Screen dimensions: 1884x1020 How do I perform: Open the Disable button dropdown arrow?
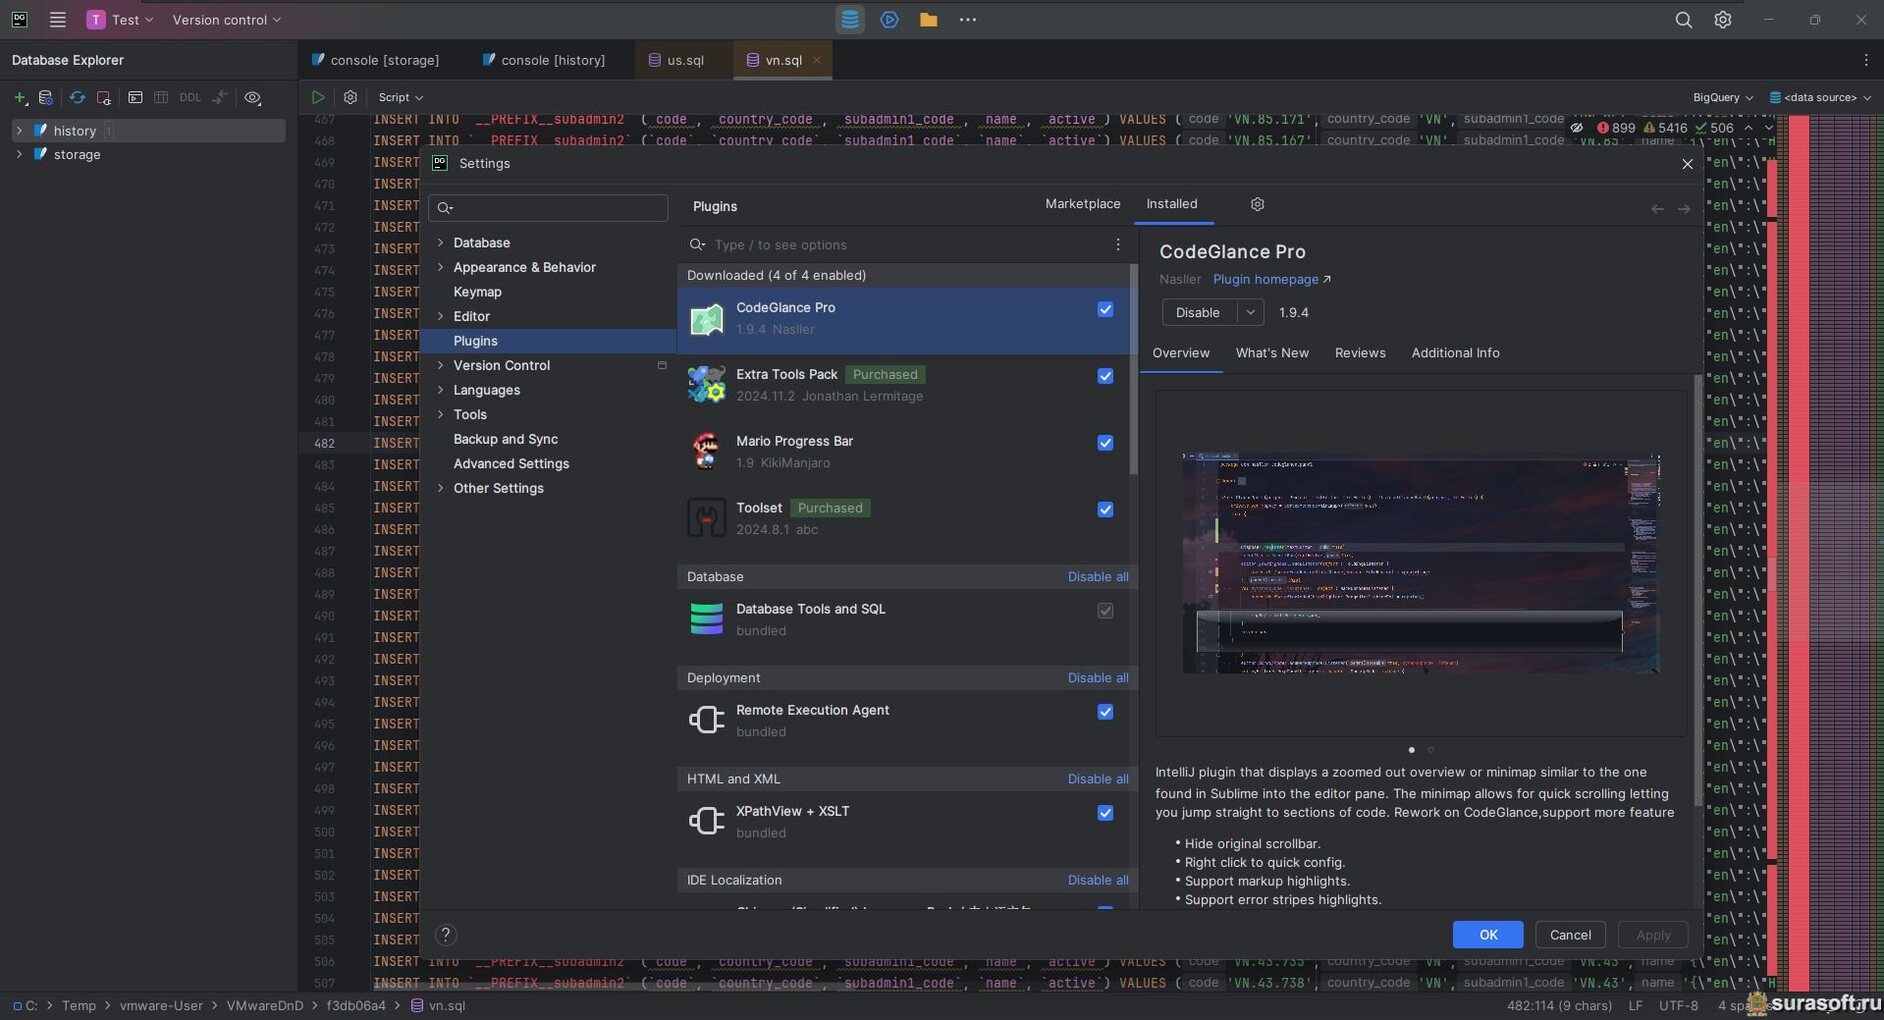pos(1250,313)
